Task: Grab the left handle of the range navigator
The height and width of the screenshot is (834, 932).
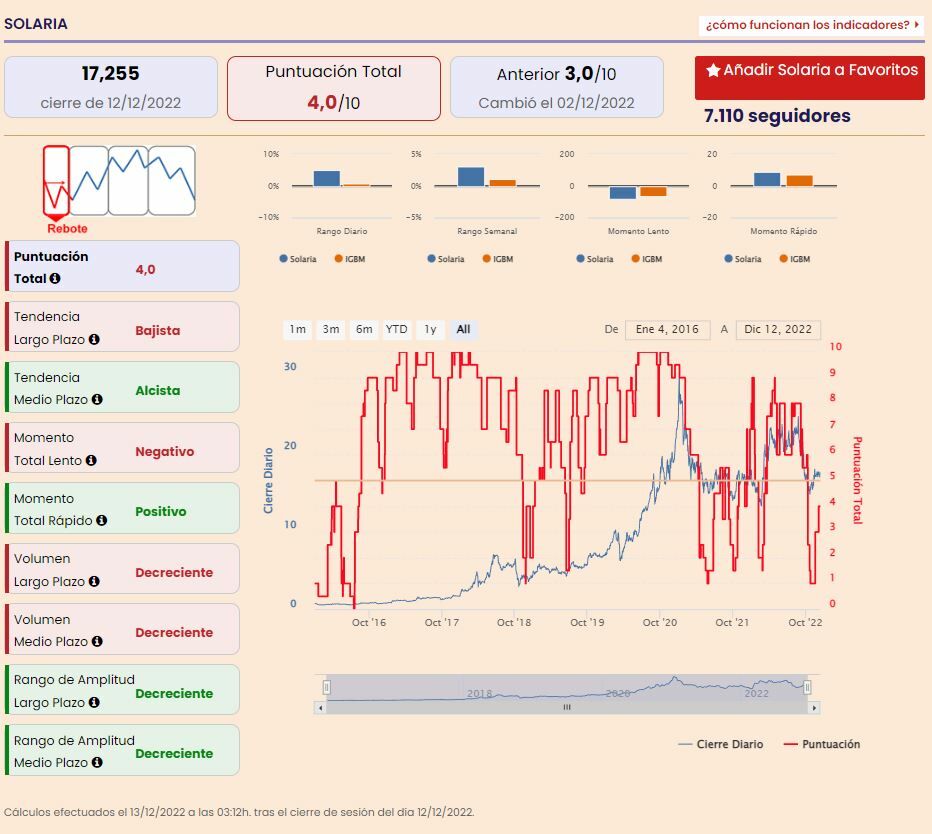Action: 326,687
